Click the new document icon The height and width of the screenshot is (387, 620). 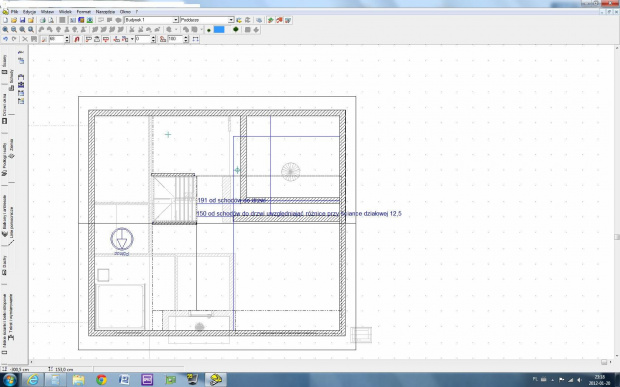(x=5, y=20)
